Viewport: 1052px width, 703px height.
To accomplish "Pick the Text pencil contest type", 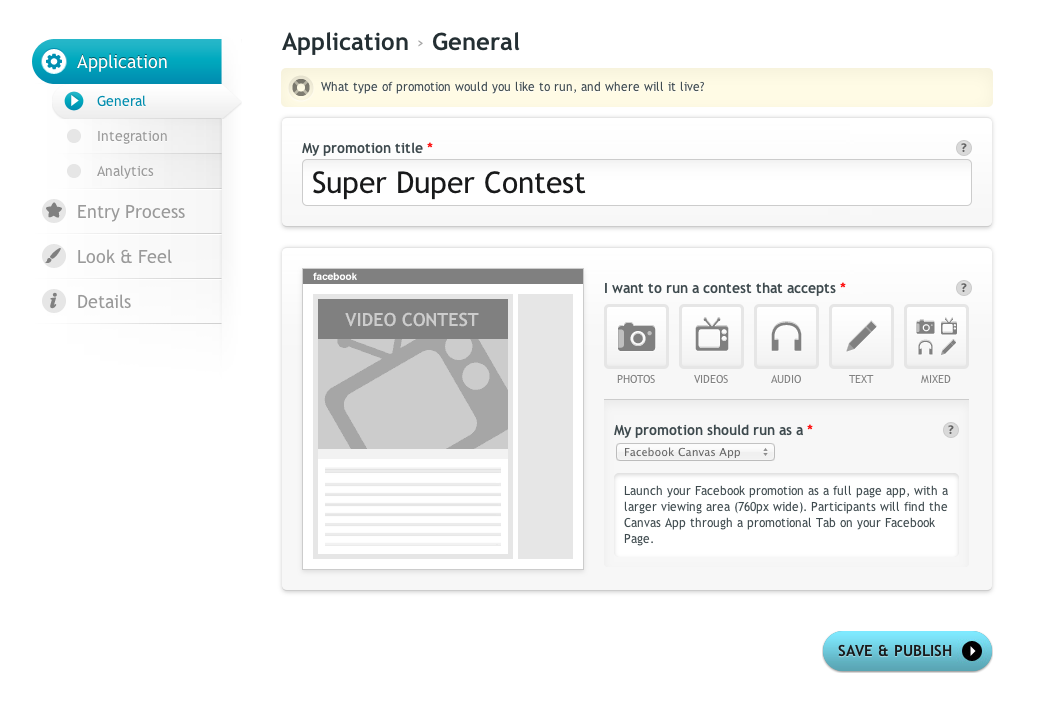I will [861, 337].
